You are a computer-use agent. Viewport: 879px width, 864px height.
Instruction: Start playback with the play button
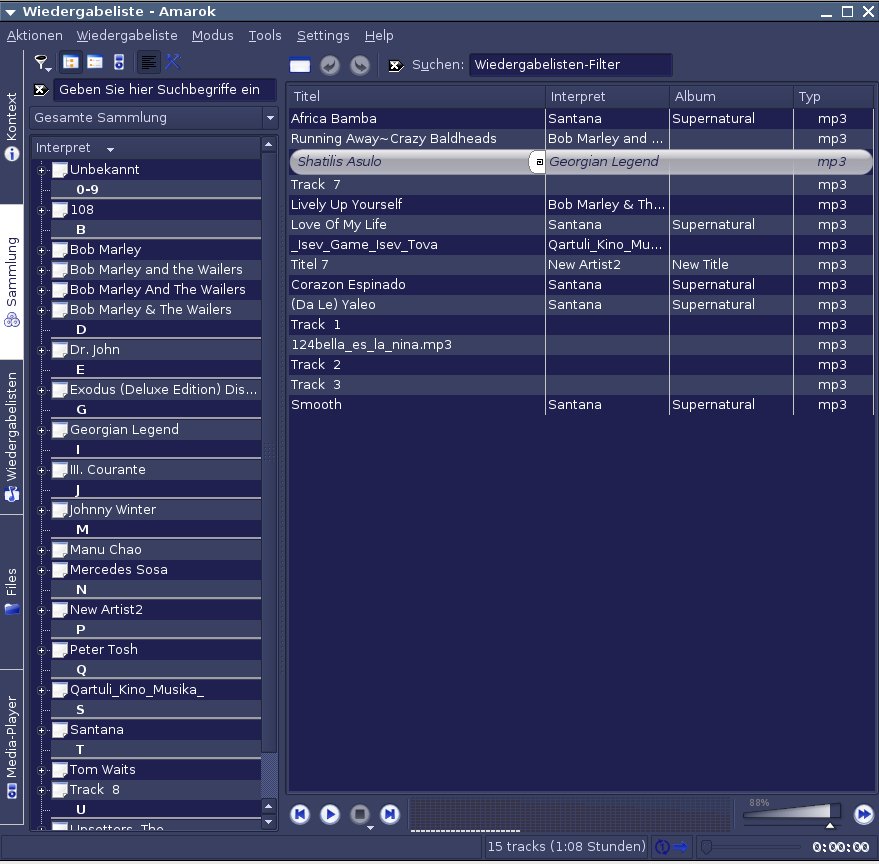coord(330,814)
